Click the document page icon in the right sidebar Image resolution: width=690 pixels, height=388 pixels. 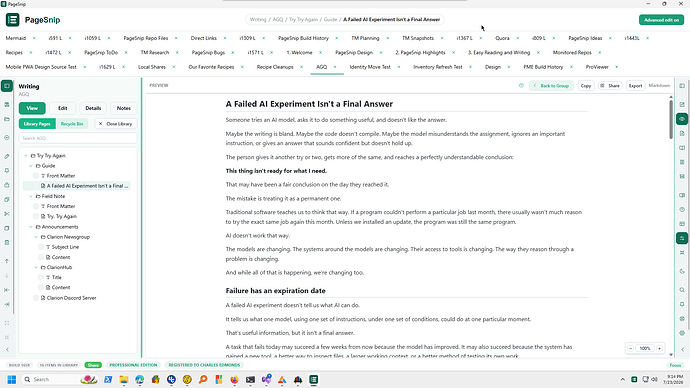[682, 133]
